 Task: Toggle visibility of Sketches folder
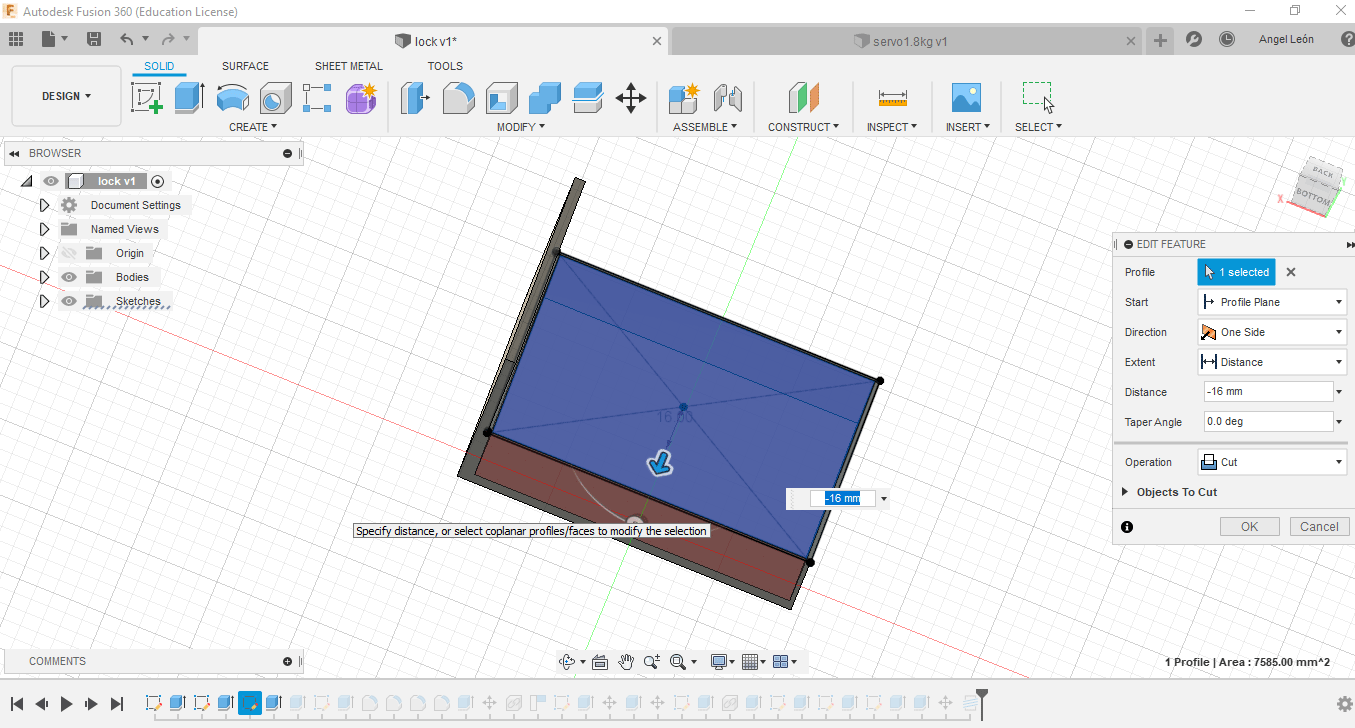coord(69,301)
